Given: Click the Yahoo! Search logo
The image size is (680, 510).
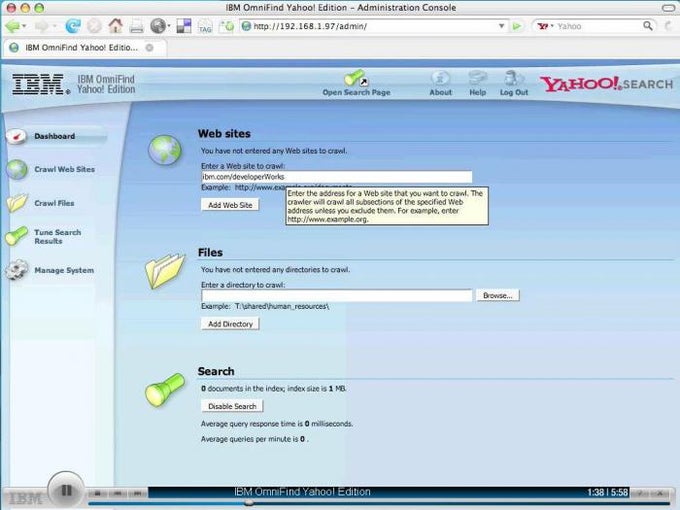Looking at the screenshot, I should click(606, 84).
